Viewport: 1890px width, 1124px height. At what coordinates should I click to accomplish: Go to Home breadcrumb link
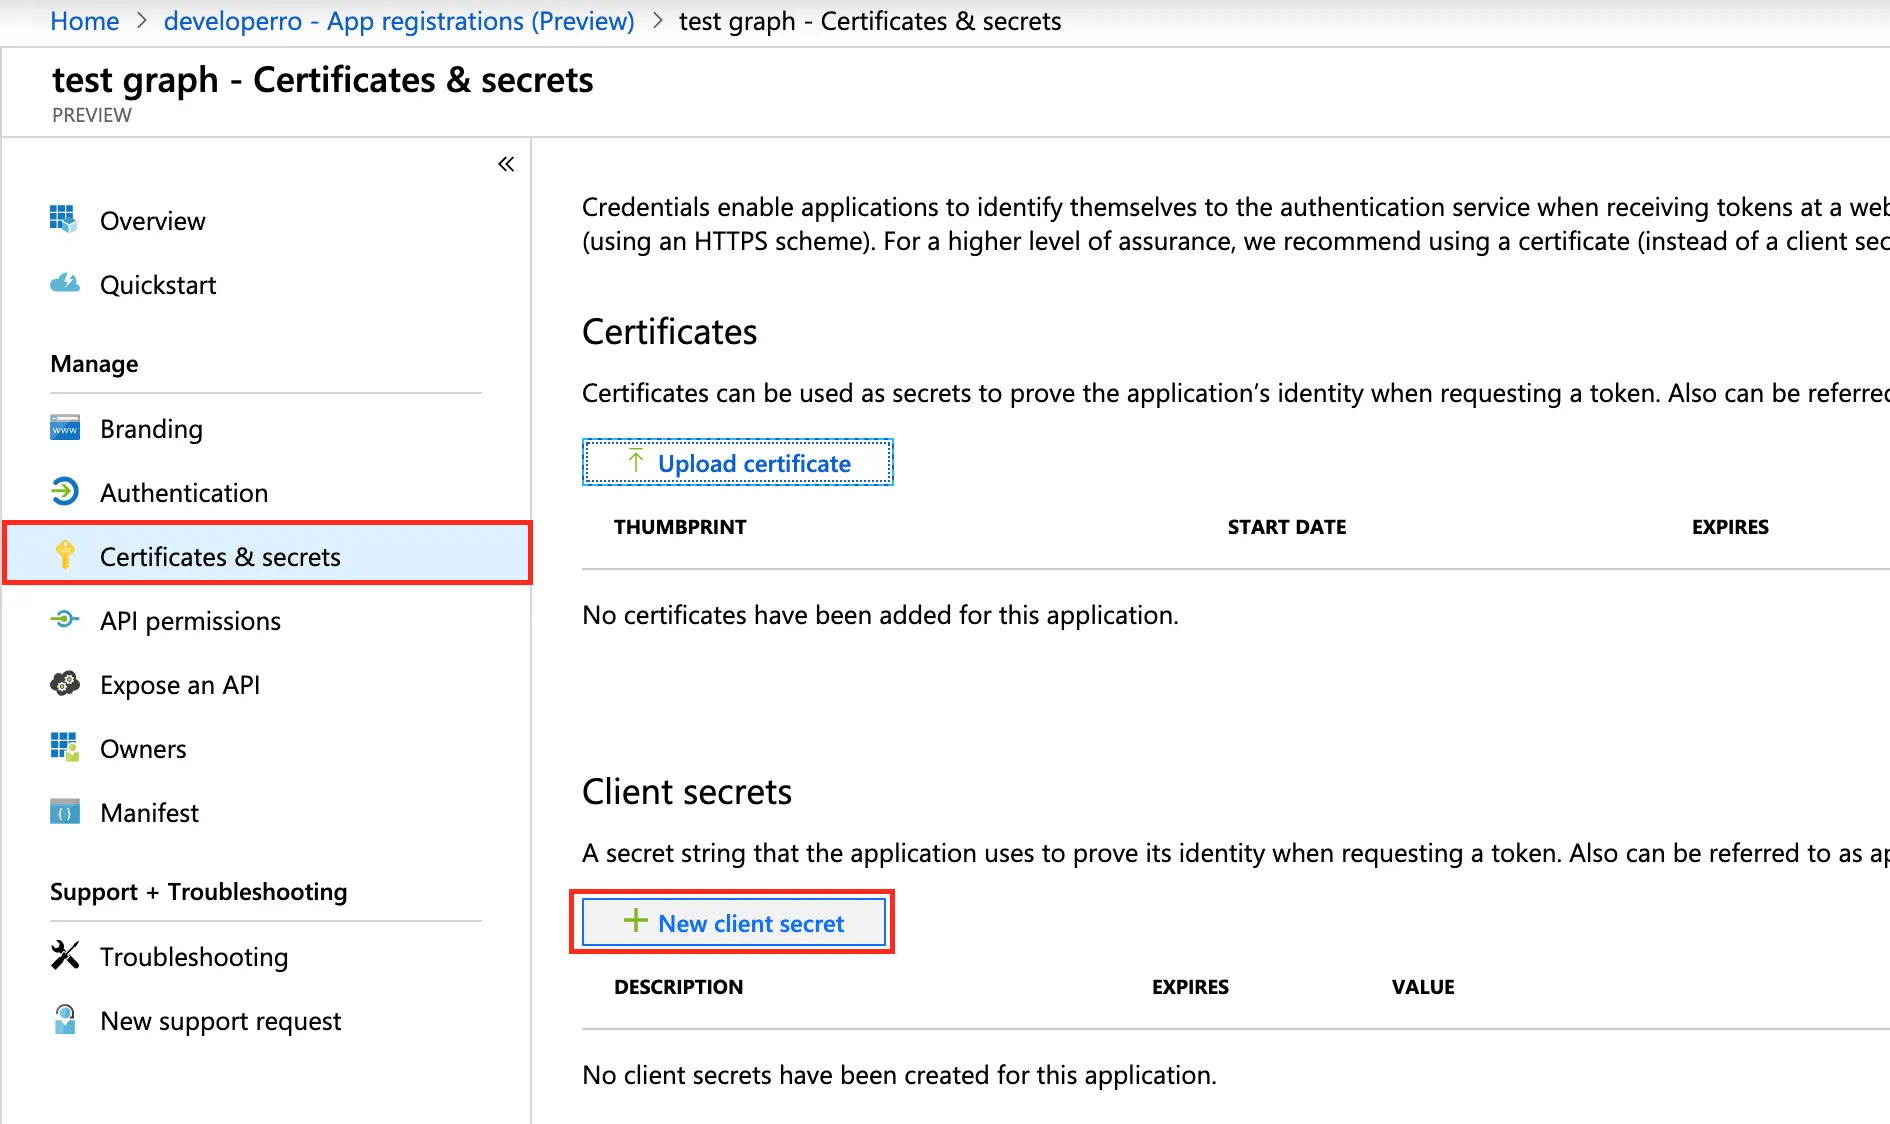(x=84, y=21)
